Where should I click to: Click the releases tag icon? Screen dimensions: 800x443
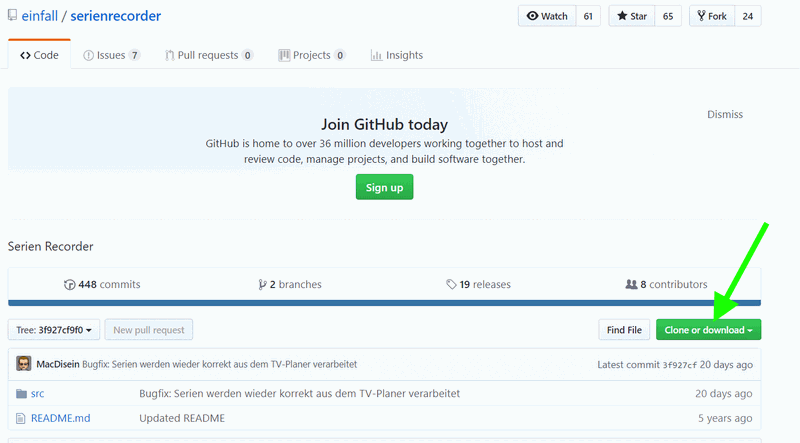[451, 284]
